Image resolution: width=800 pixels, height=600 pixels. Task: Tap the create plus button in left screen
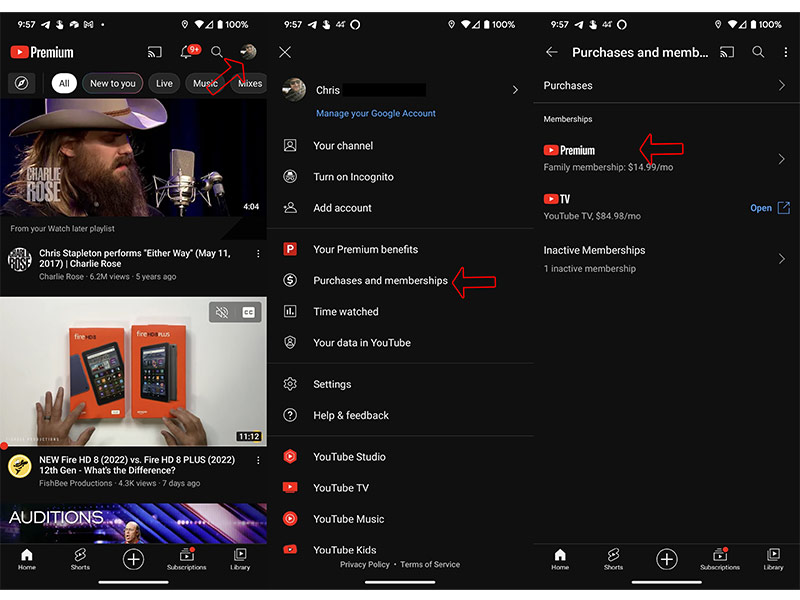(133, 559)
